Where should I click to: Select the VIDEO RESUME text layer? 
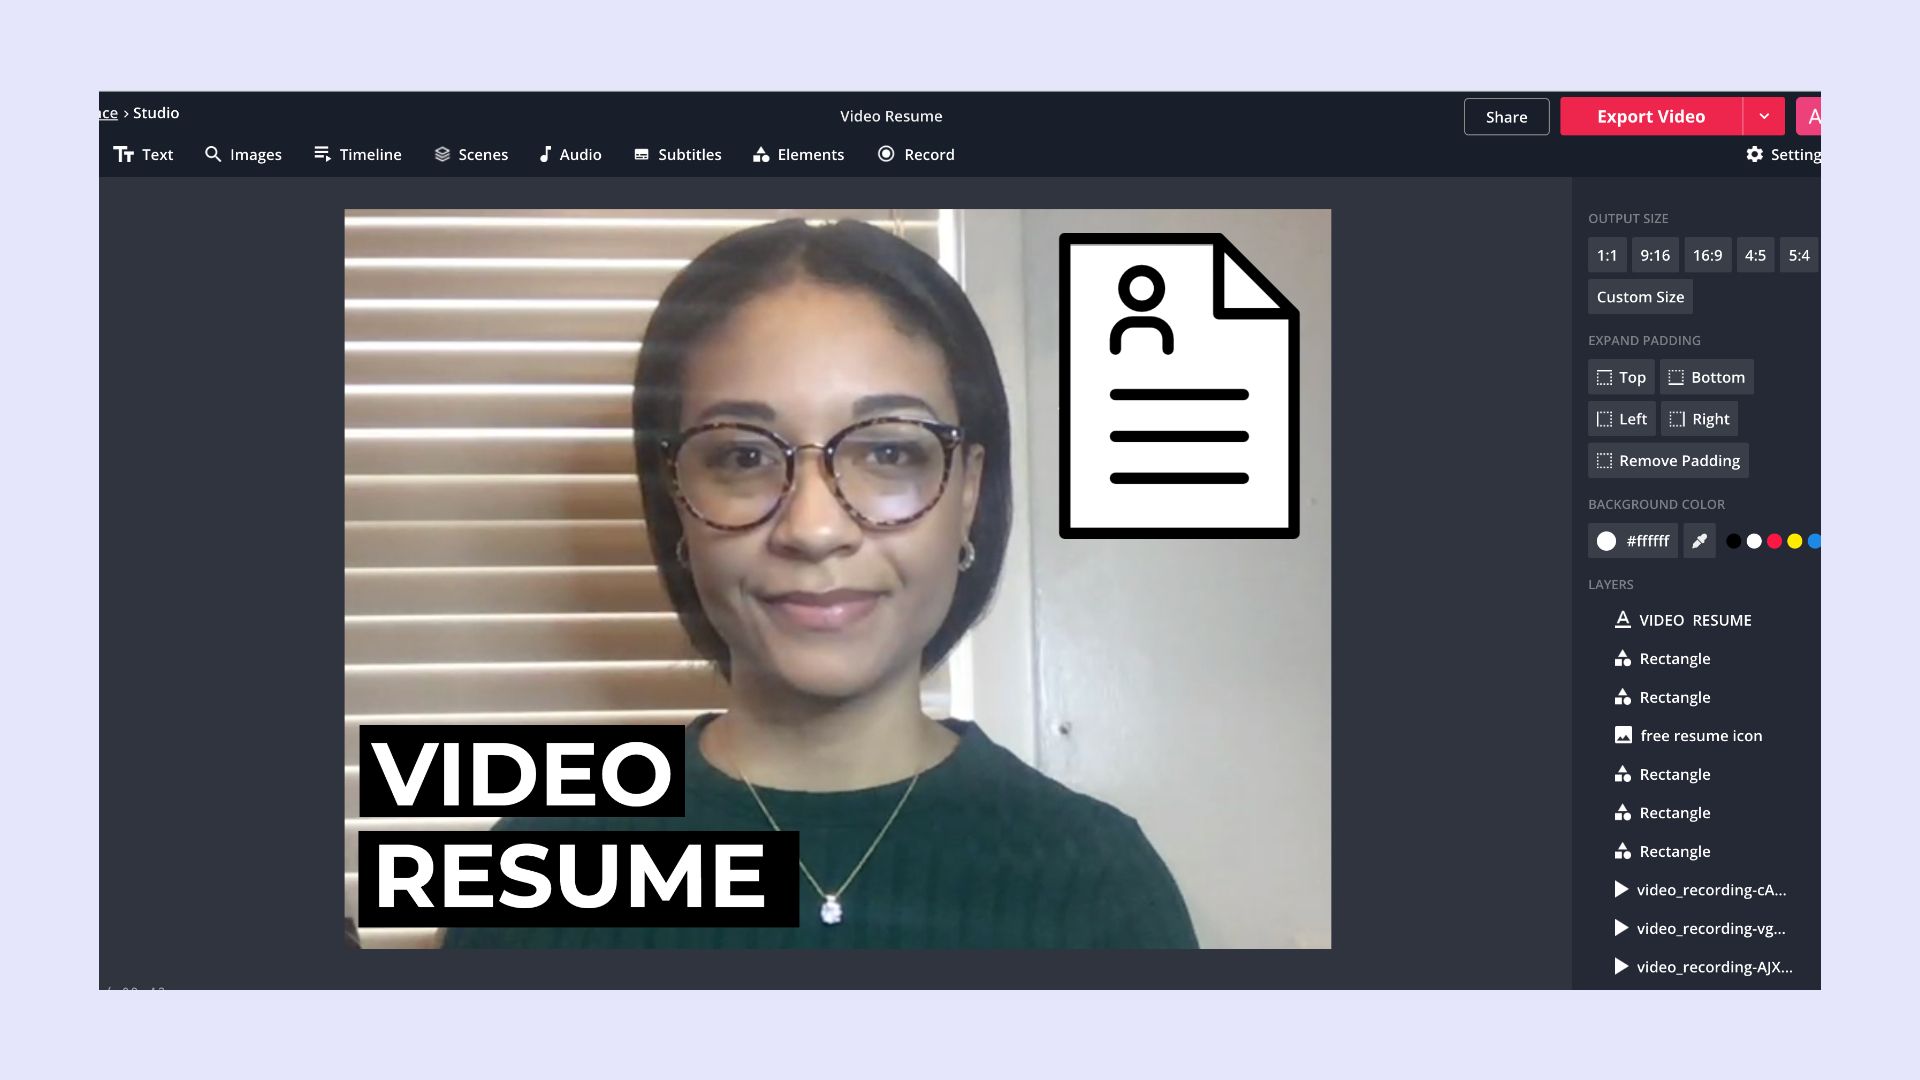click(x=1694, y=620)
